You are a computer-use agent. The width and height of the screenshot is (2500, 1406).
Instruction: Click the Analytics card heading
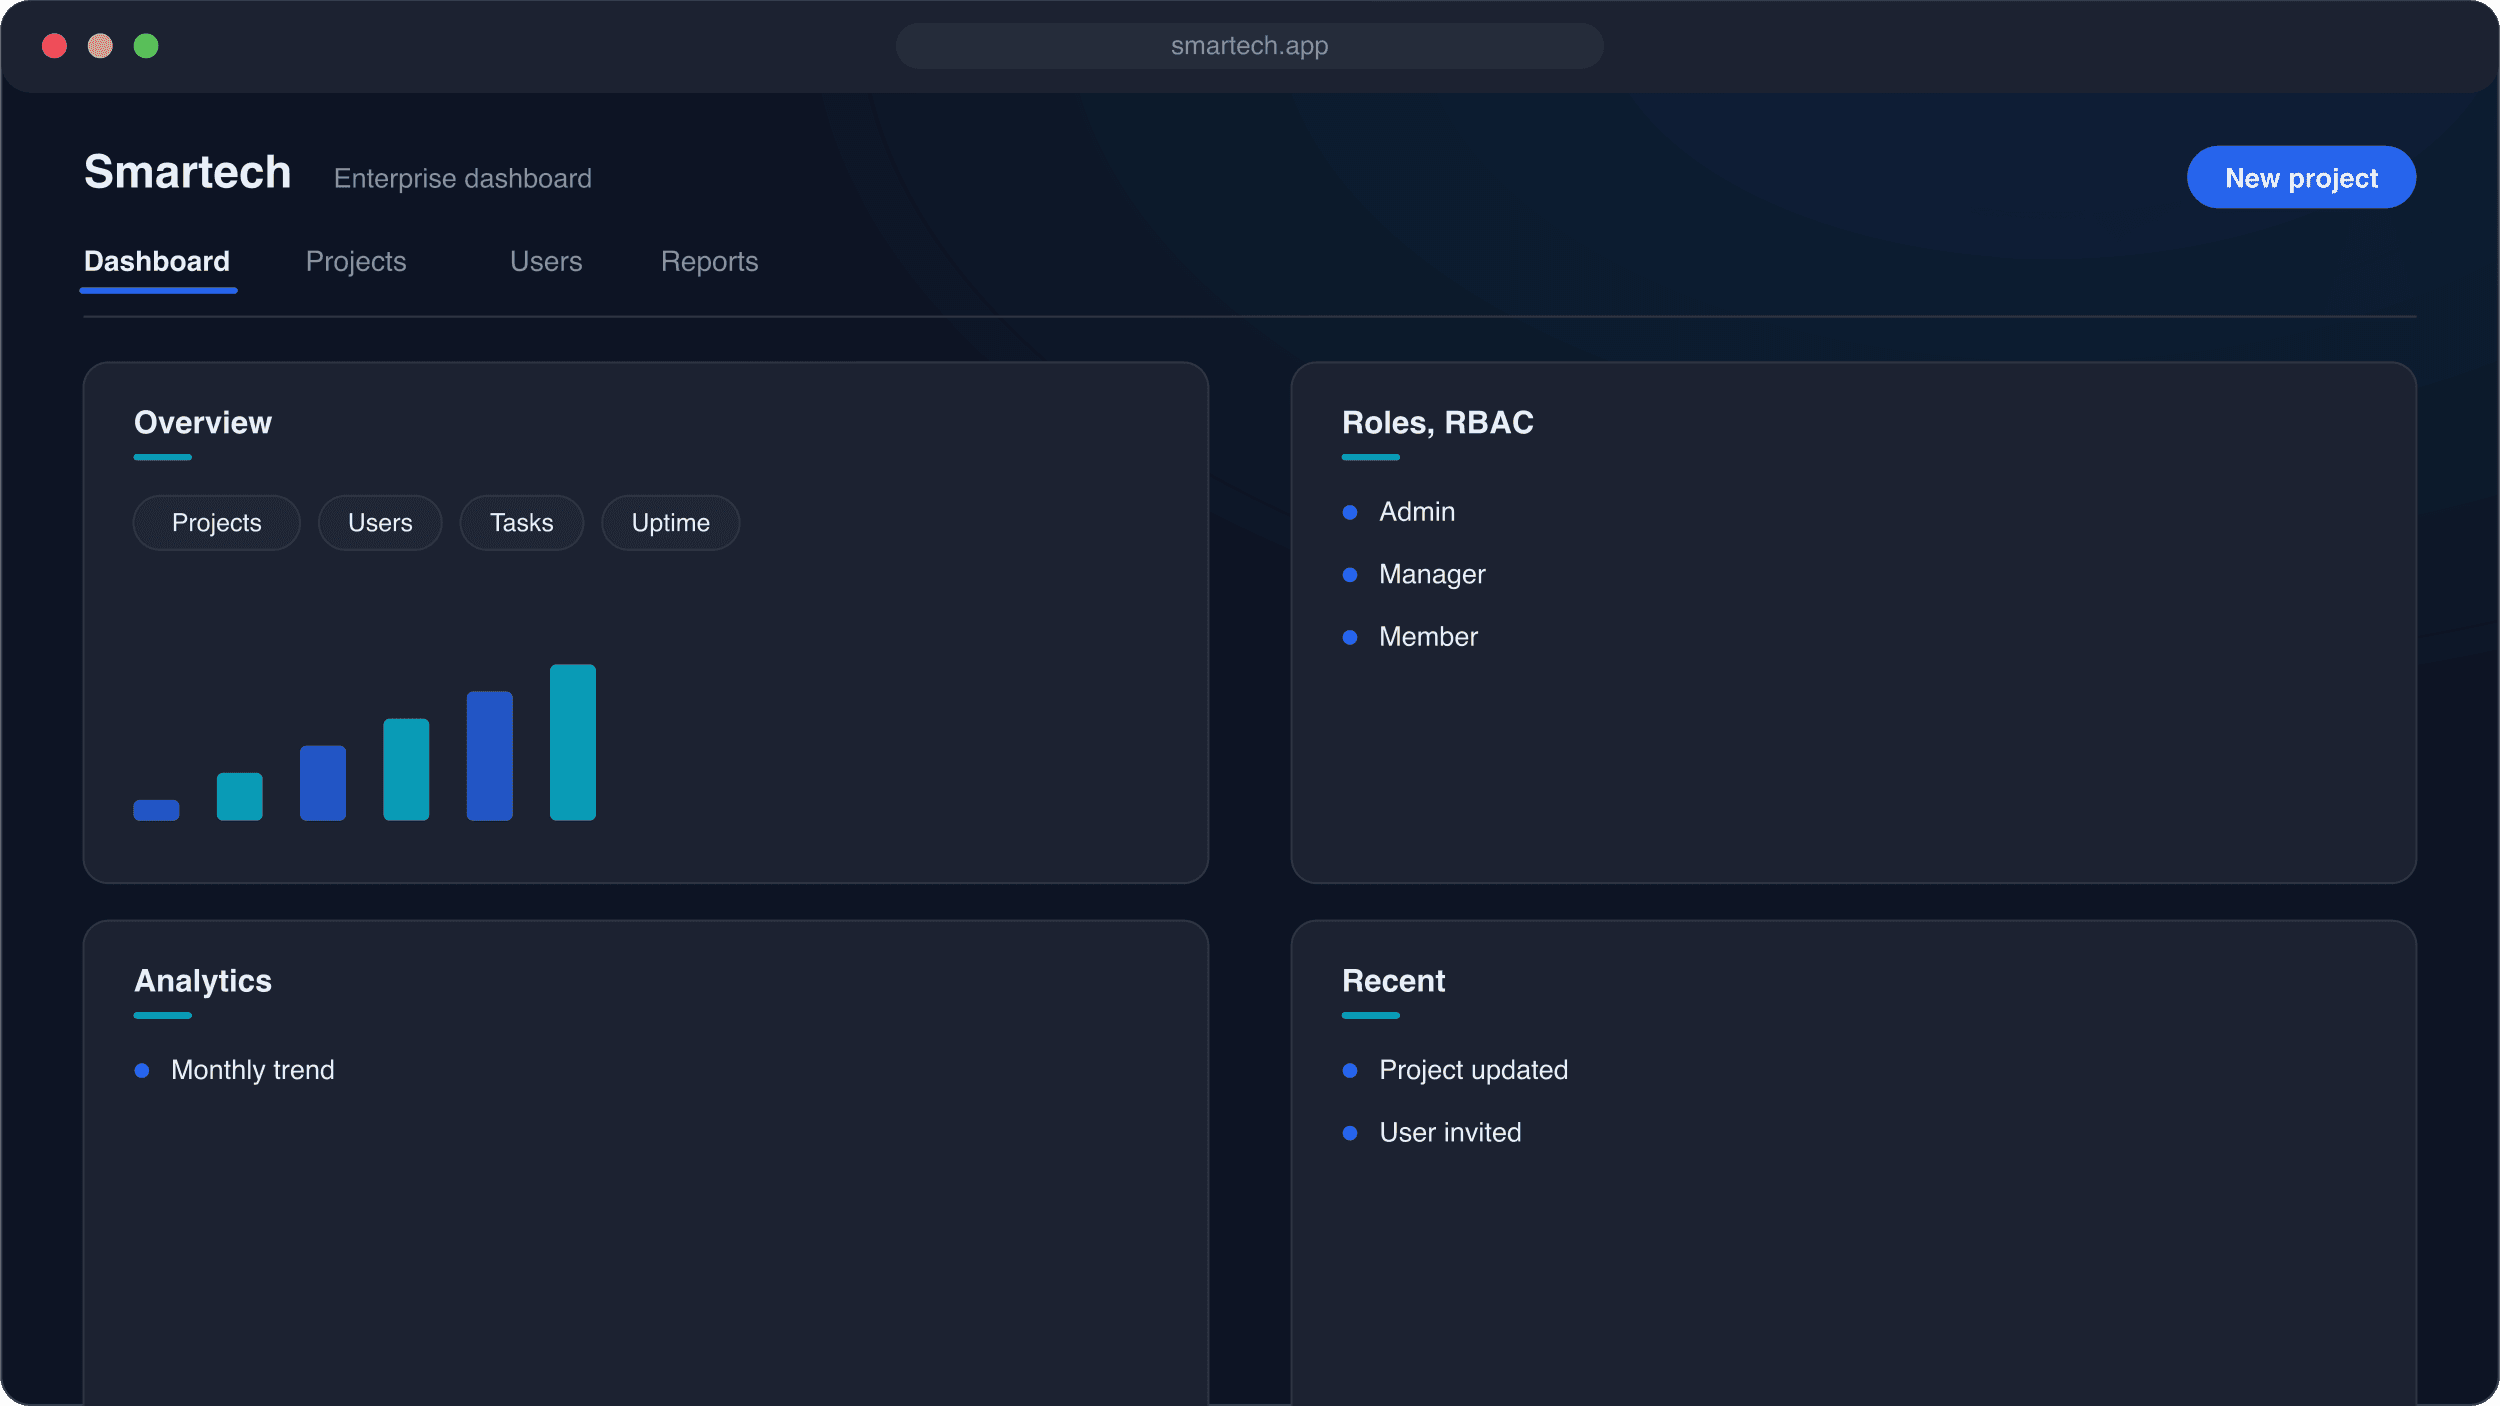click(x=203, y=980)
